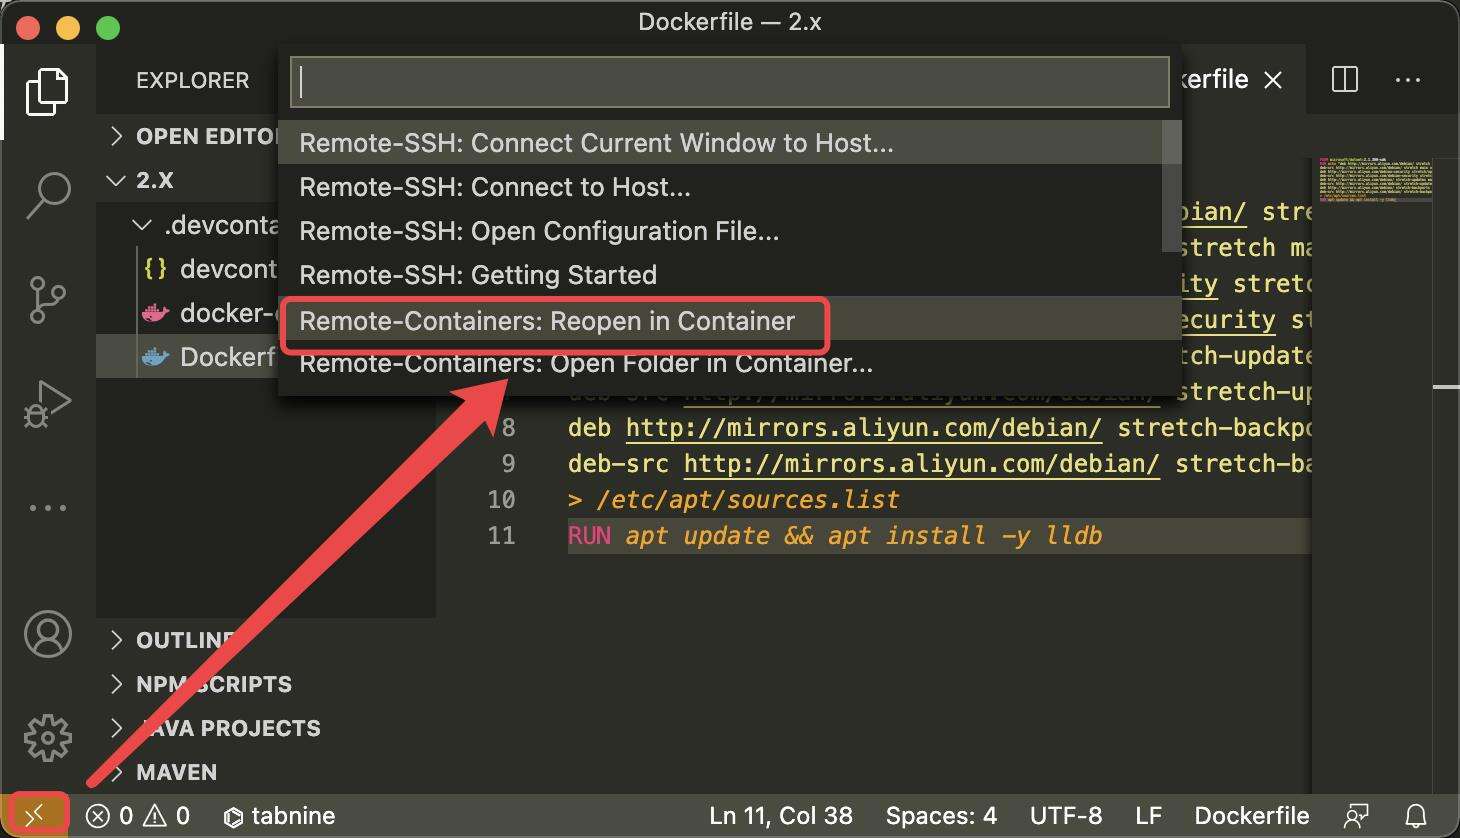Open the Run and Debug view
Screen dimensions: 1460x838
coord(47,404)
